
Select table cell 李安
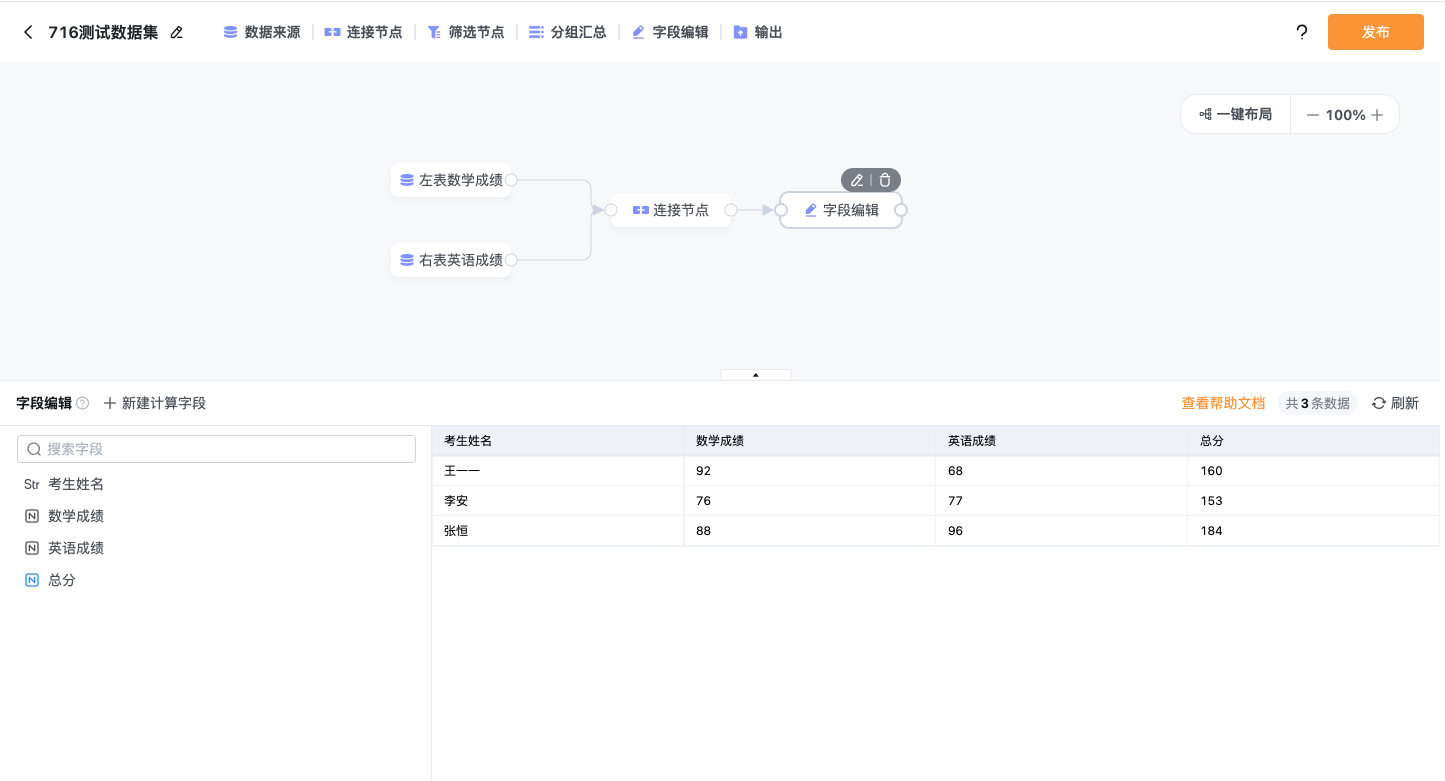[x=558, y=501]
